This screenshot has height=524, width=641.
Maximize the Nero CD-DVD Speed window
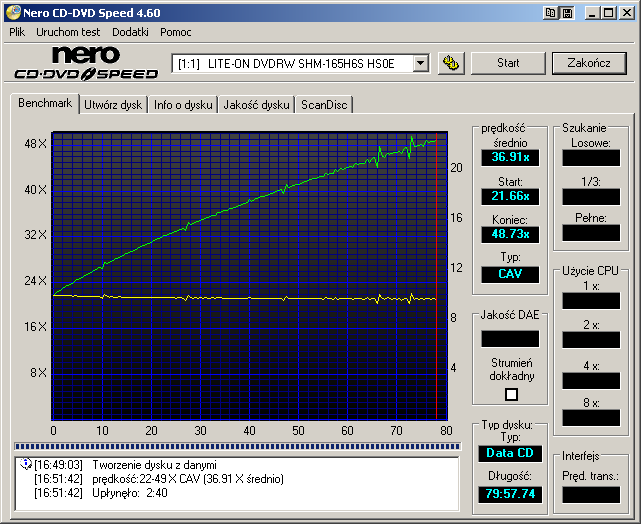tap(608, 13)
